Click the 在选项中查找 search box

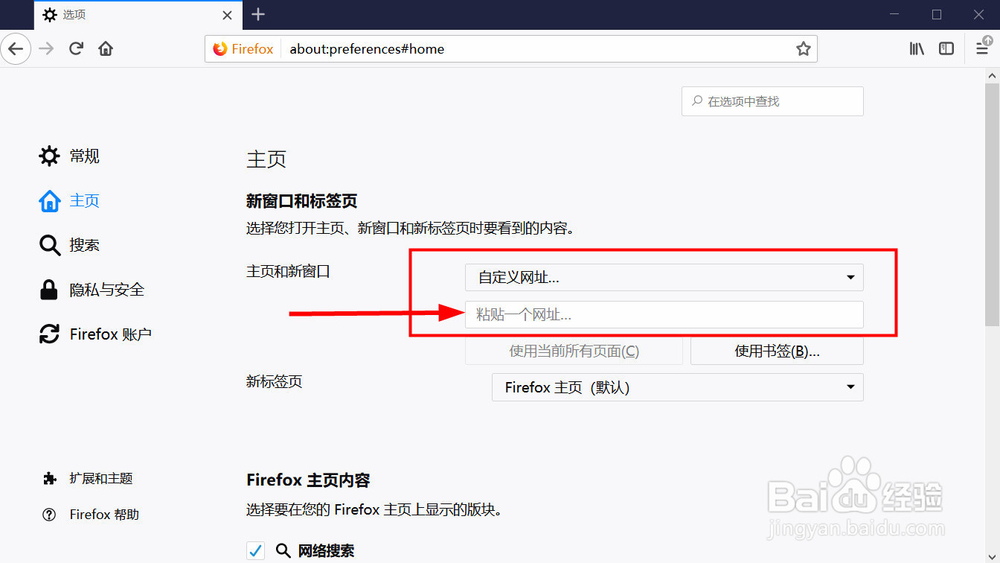[772, 101]
